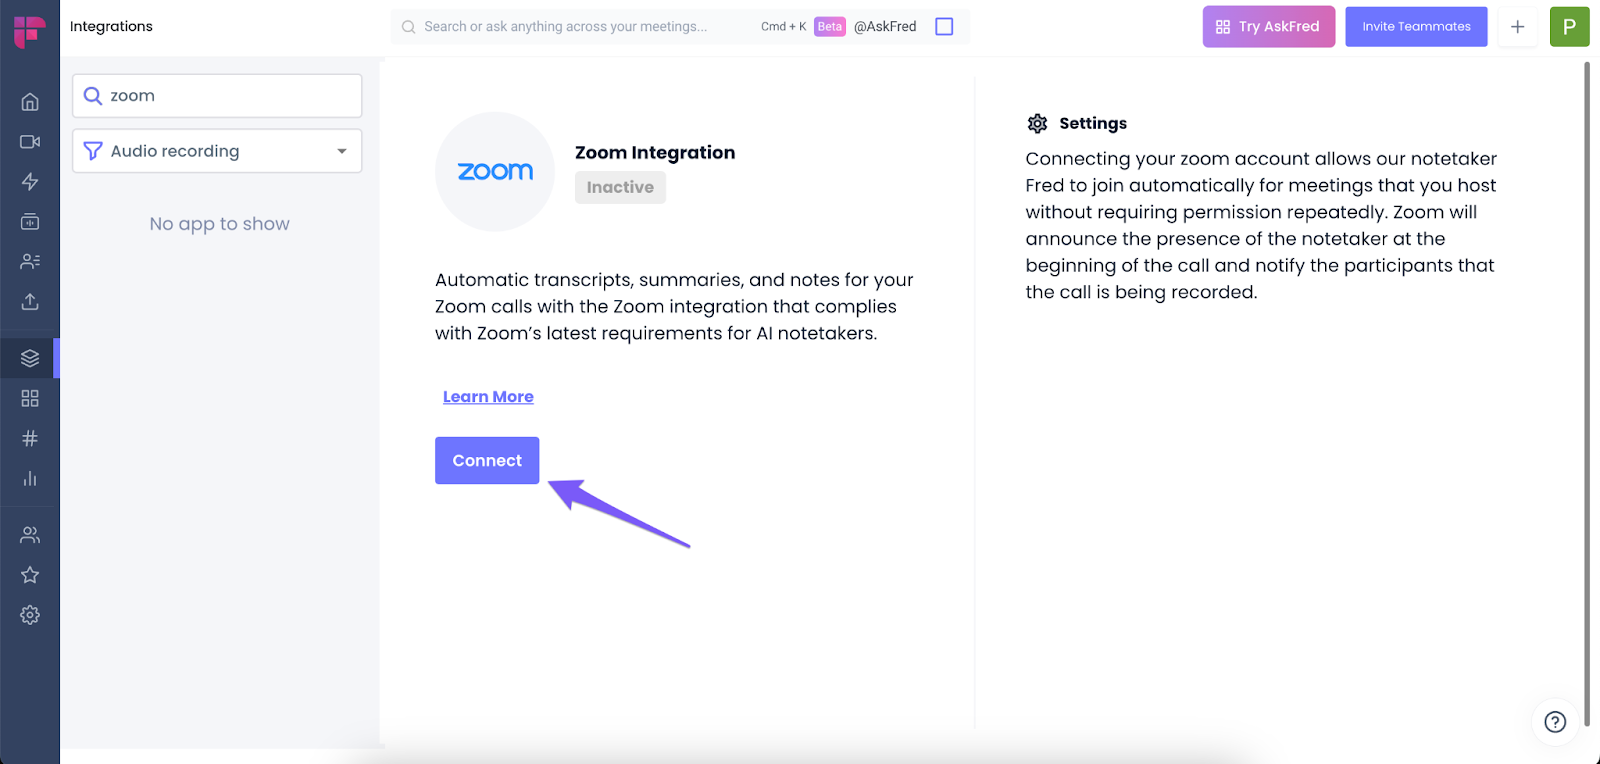1600x764 pixels.
Task: Open the Meetings camera icon in sidebar
Action: coord(30,141)
